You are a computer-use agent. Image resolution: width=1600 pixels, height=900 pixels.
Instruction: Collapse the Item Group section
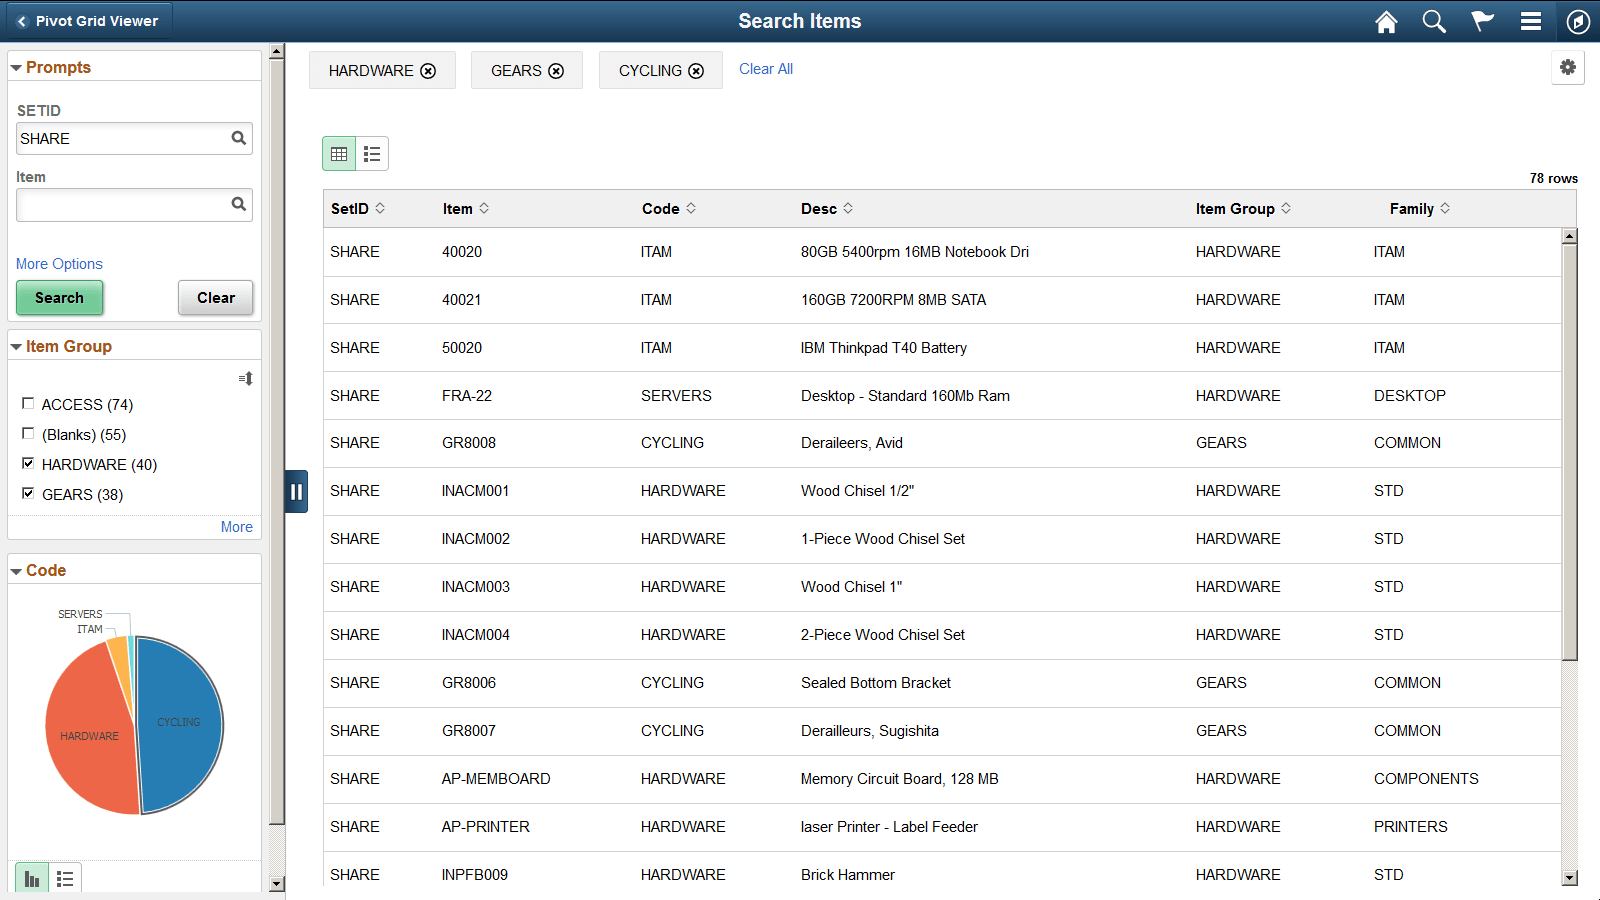(15, 346)
